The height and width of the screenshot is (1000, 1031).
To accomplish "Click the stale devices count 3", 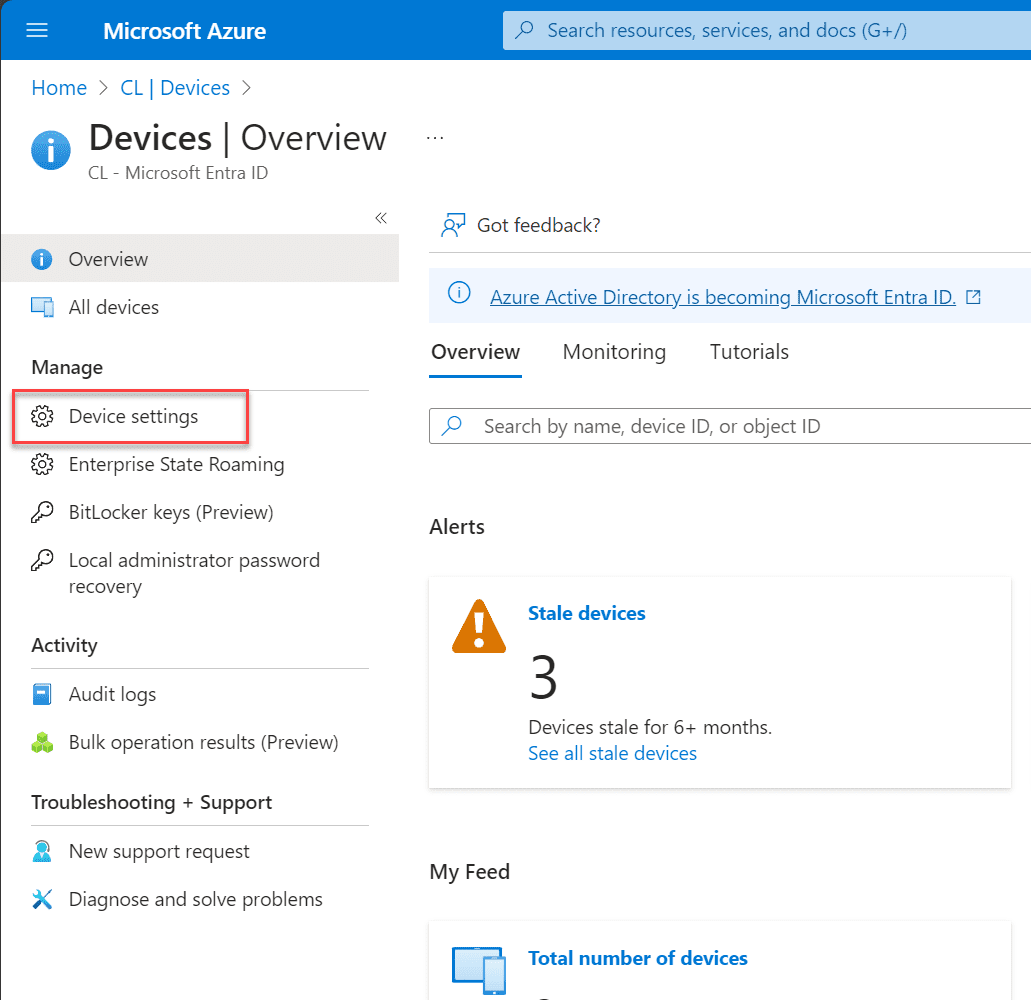I will pos(543,677).
